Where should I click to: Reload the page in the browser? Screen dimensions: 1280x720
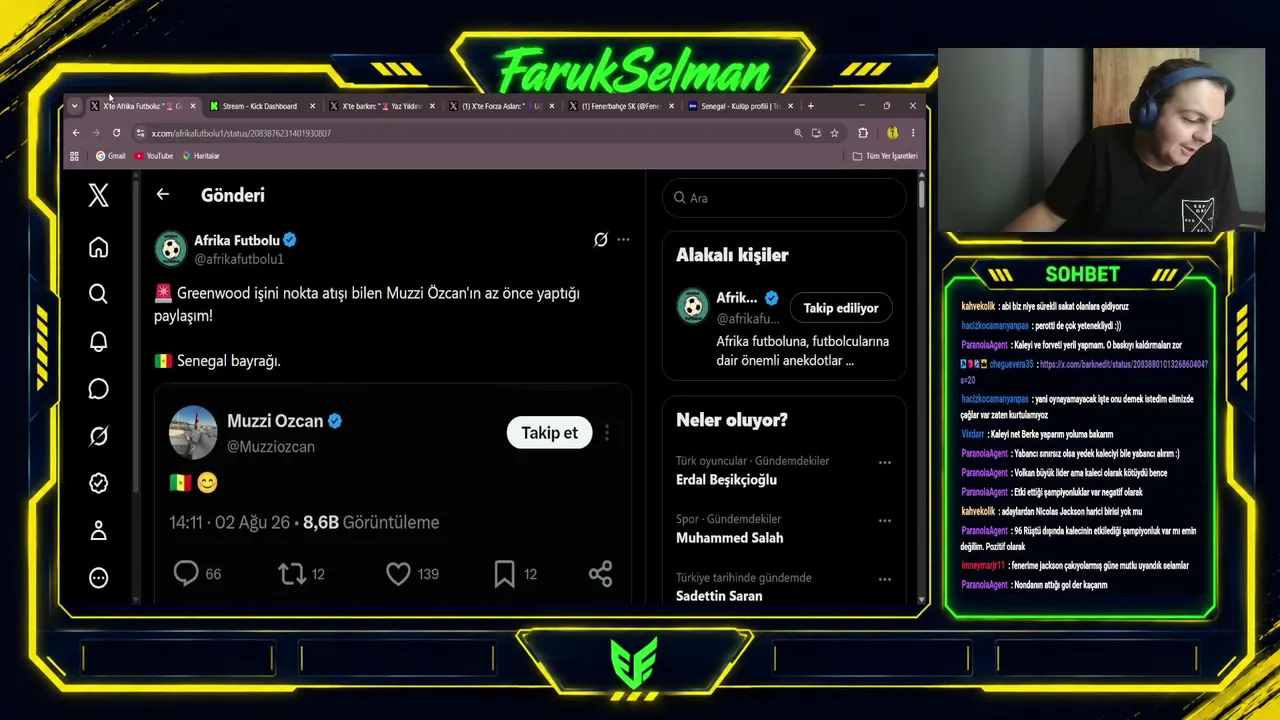[x=116, y=133]
